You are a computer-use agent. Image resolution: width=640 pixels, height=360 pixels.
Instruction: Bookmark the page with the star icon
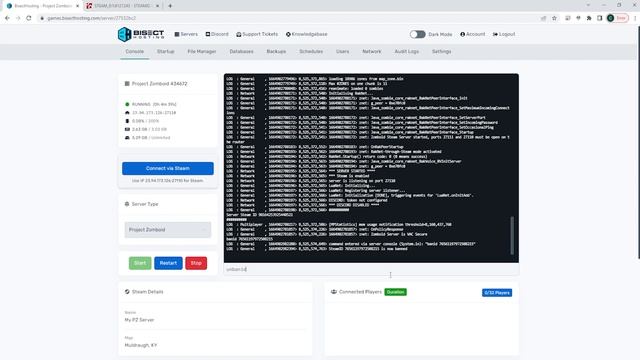point(554,18)
